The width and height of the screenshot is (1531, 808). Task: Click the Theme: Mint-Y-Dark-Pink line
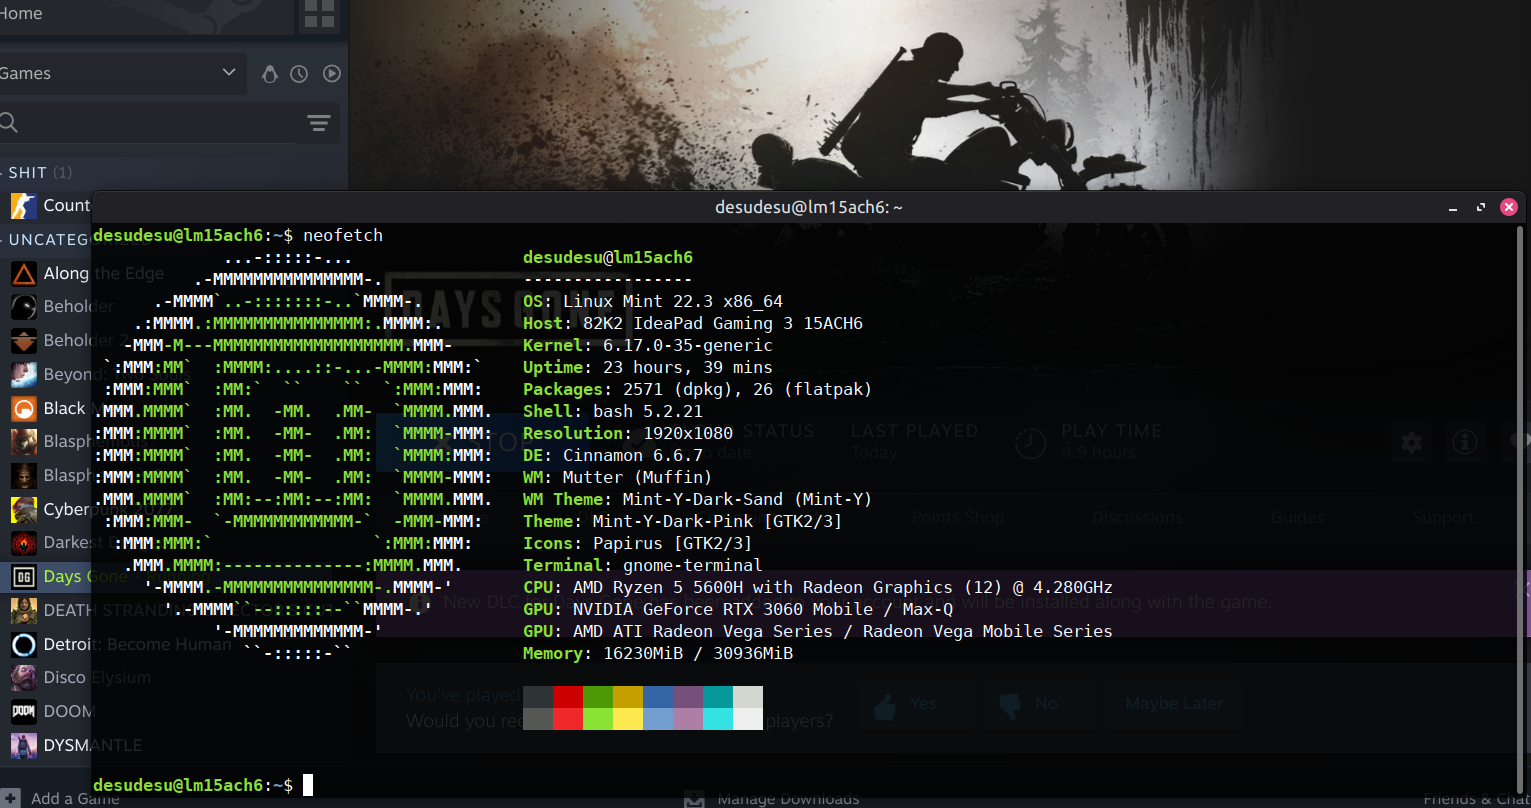pos(683,521)
